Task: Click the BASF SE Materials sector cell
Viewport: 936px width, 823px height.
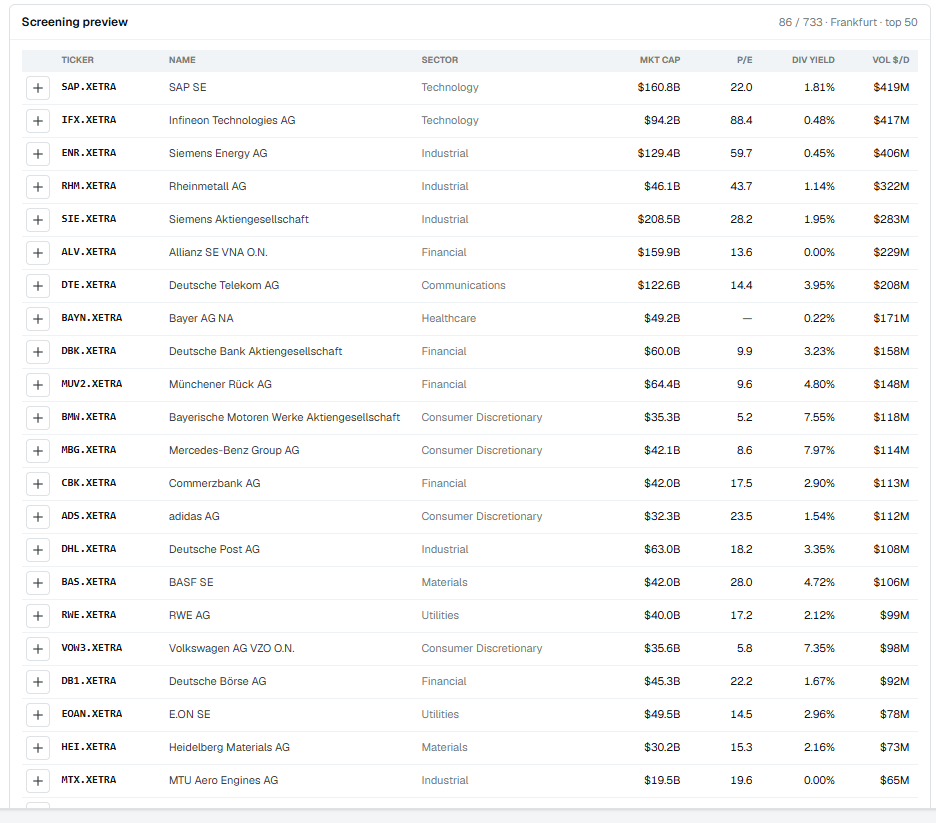Action: tap(444, 582)
